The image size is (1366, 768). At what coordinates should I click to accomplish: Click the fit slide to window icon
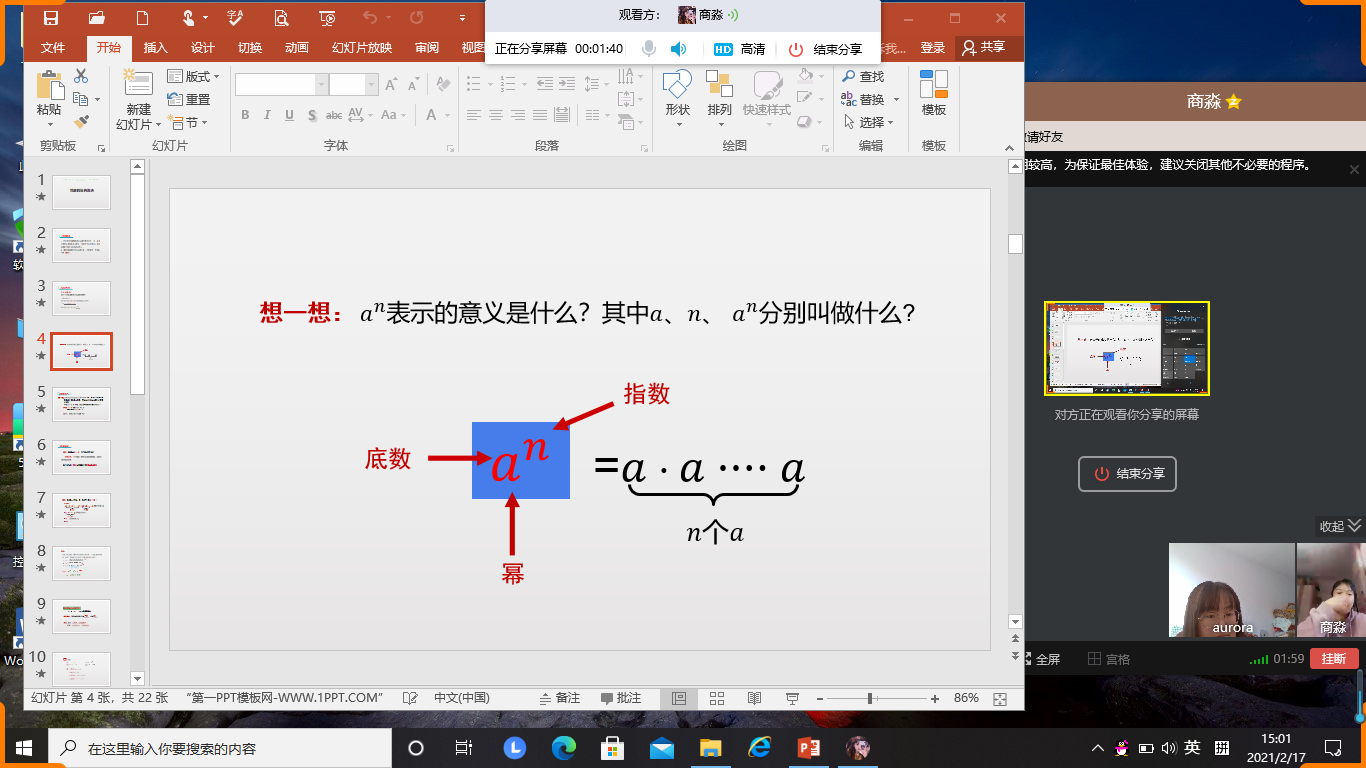coord(999,698)
